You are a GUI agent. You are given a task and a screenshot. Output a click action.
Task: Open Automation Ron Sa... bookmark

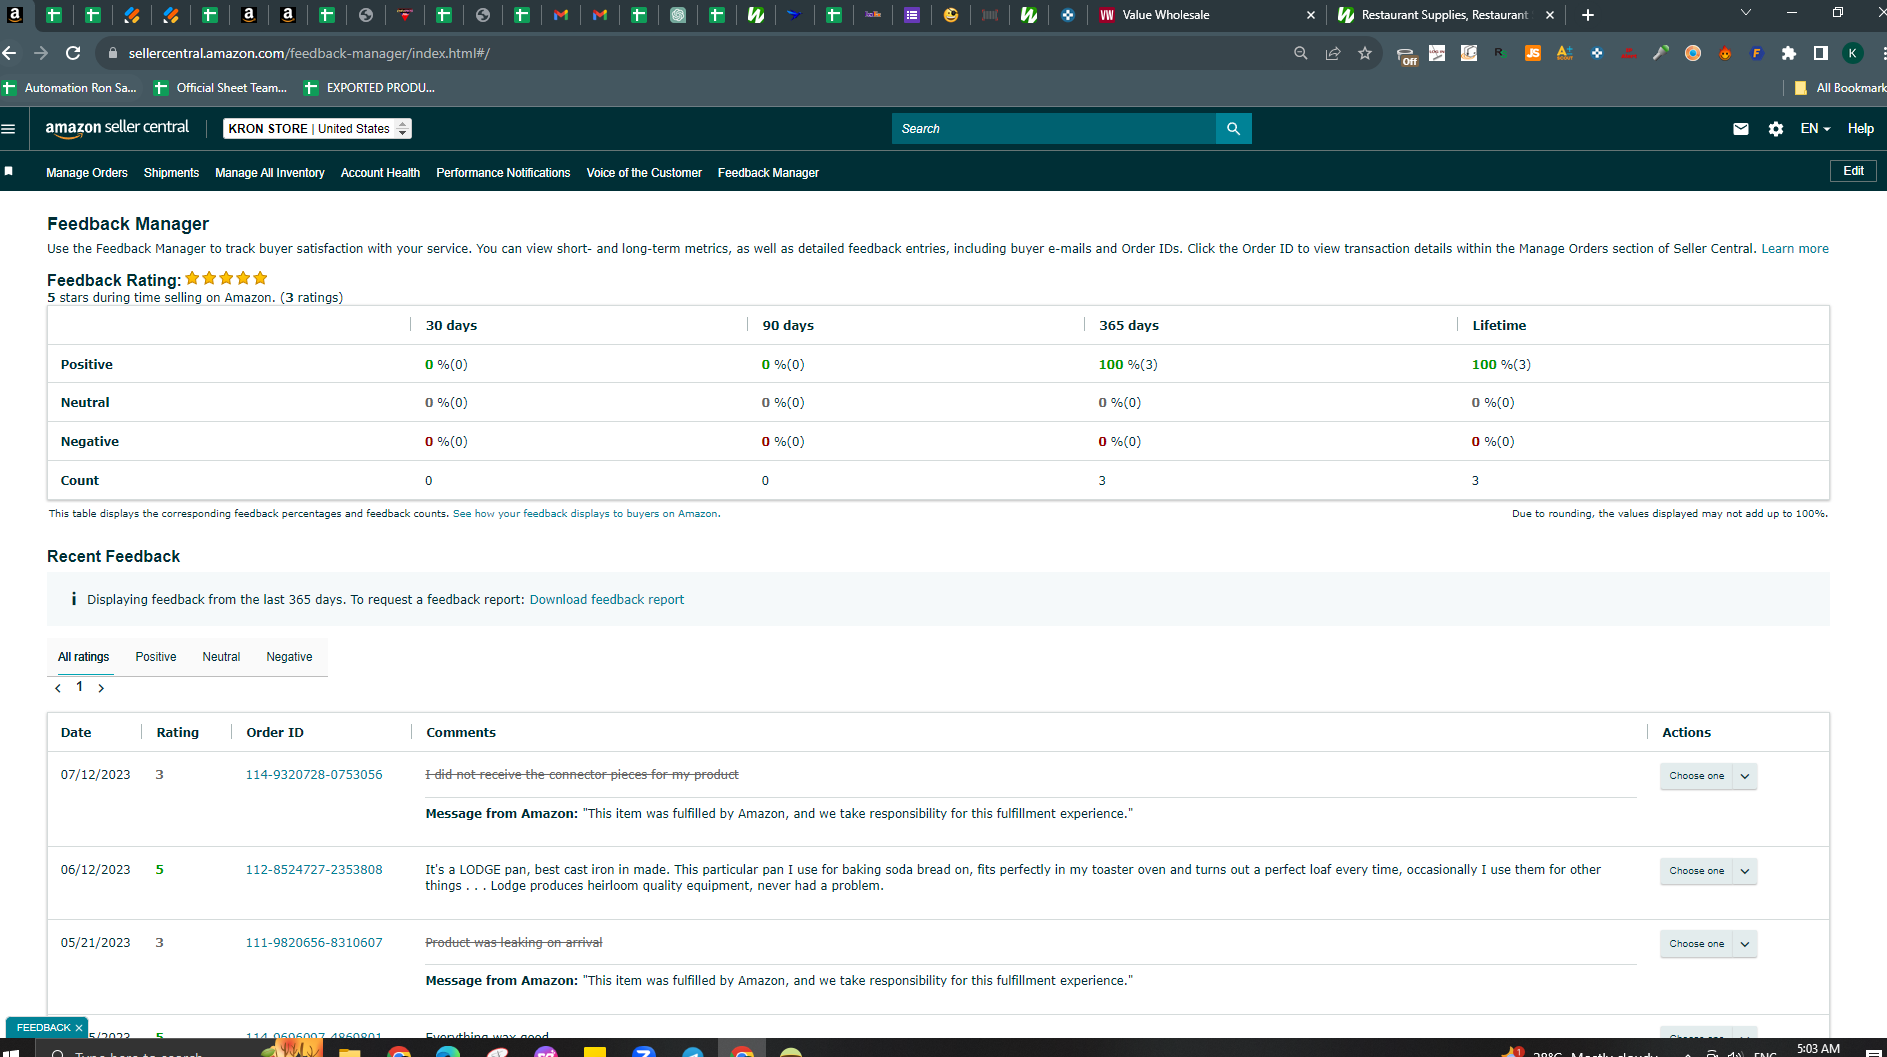coord(70,88)
